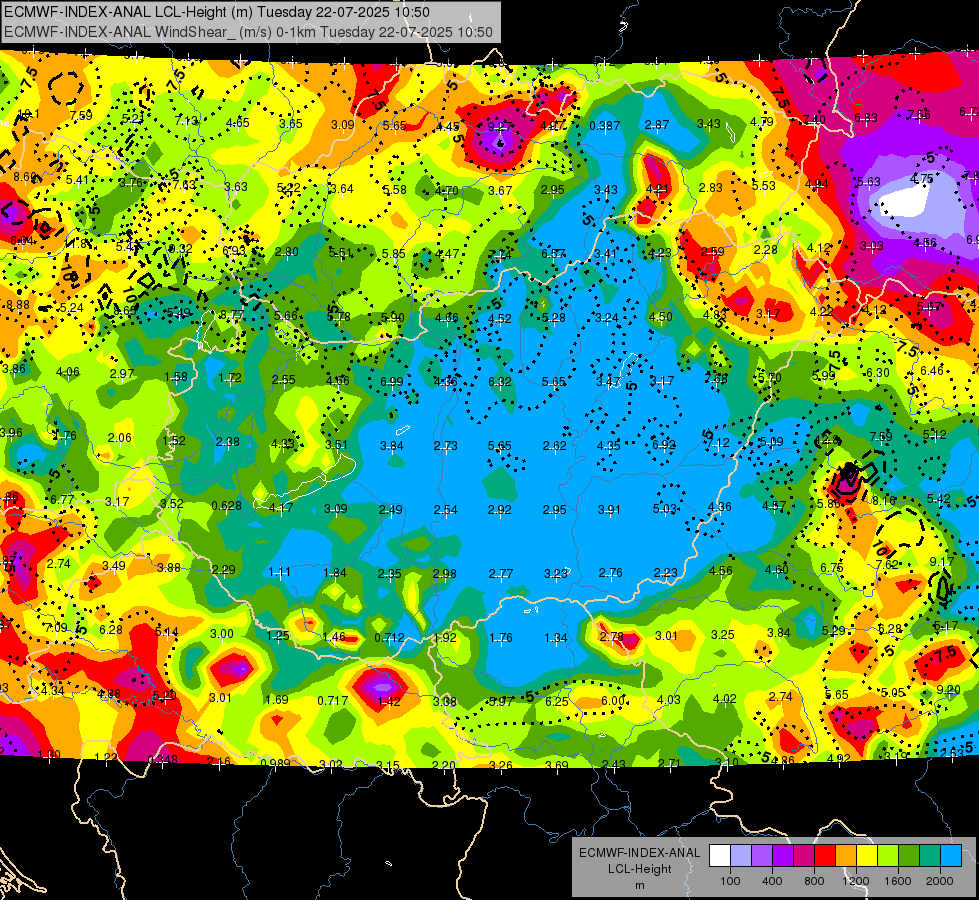Click the wind shear value 2.62

pyautogui.click(x=554, y=445)
